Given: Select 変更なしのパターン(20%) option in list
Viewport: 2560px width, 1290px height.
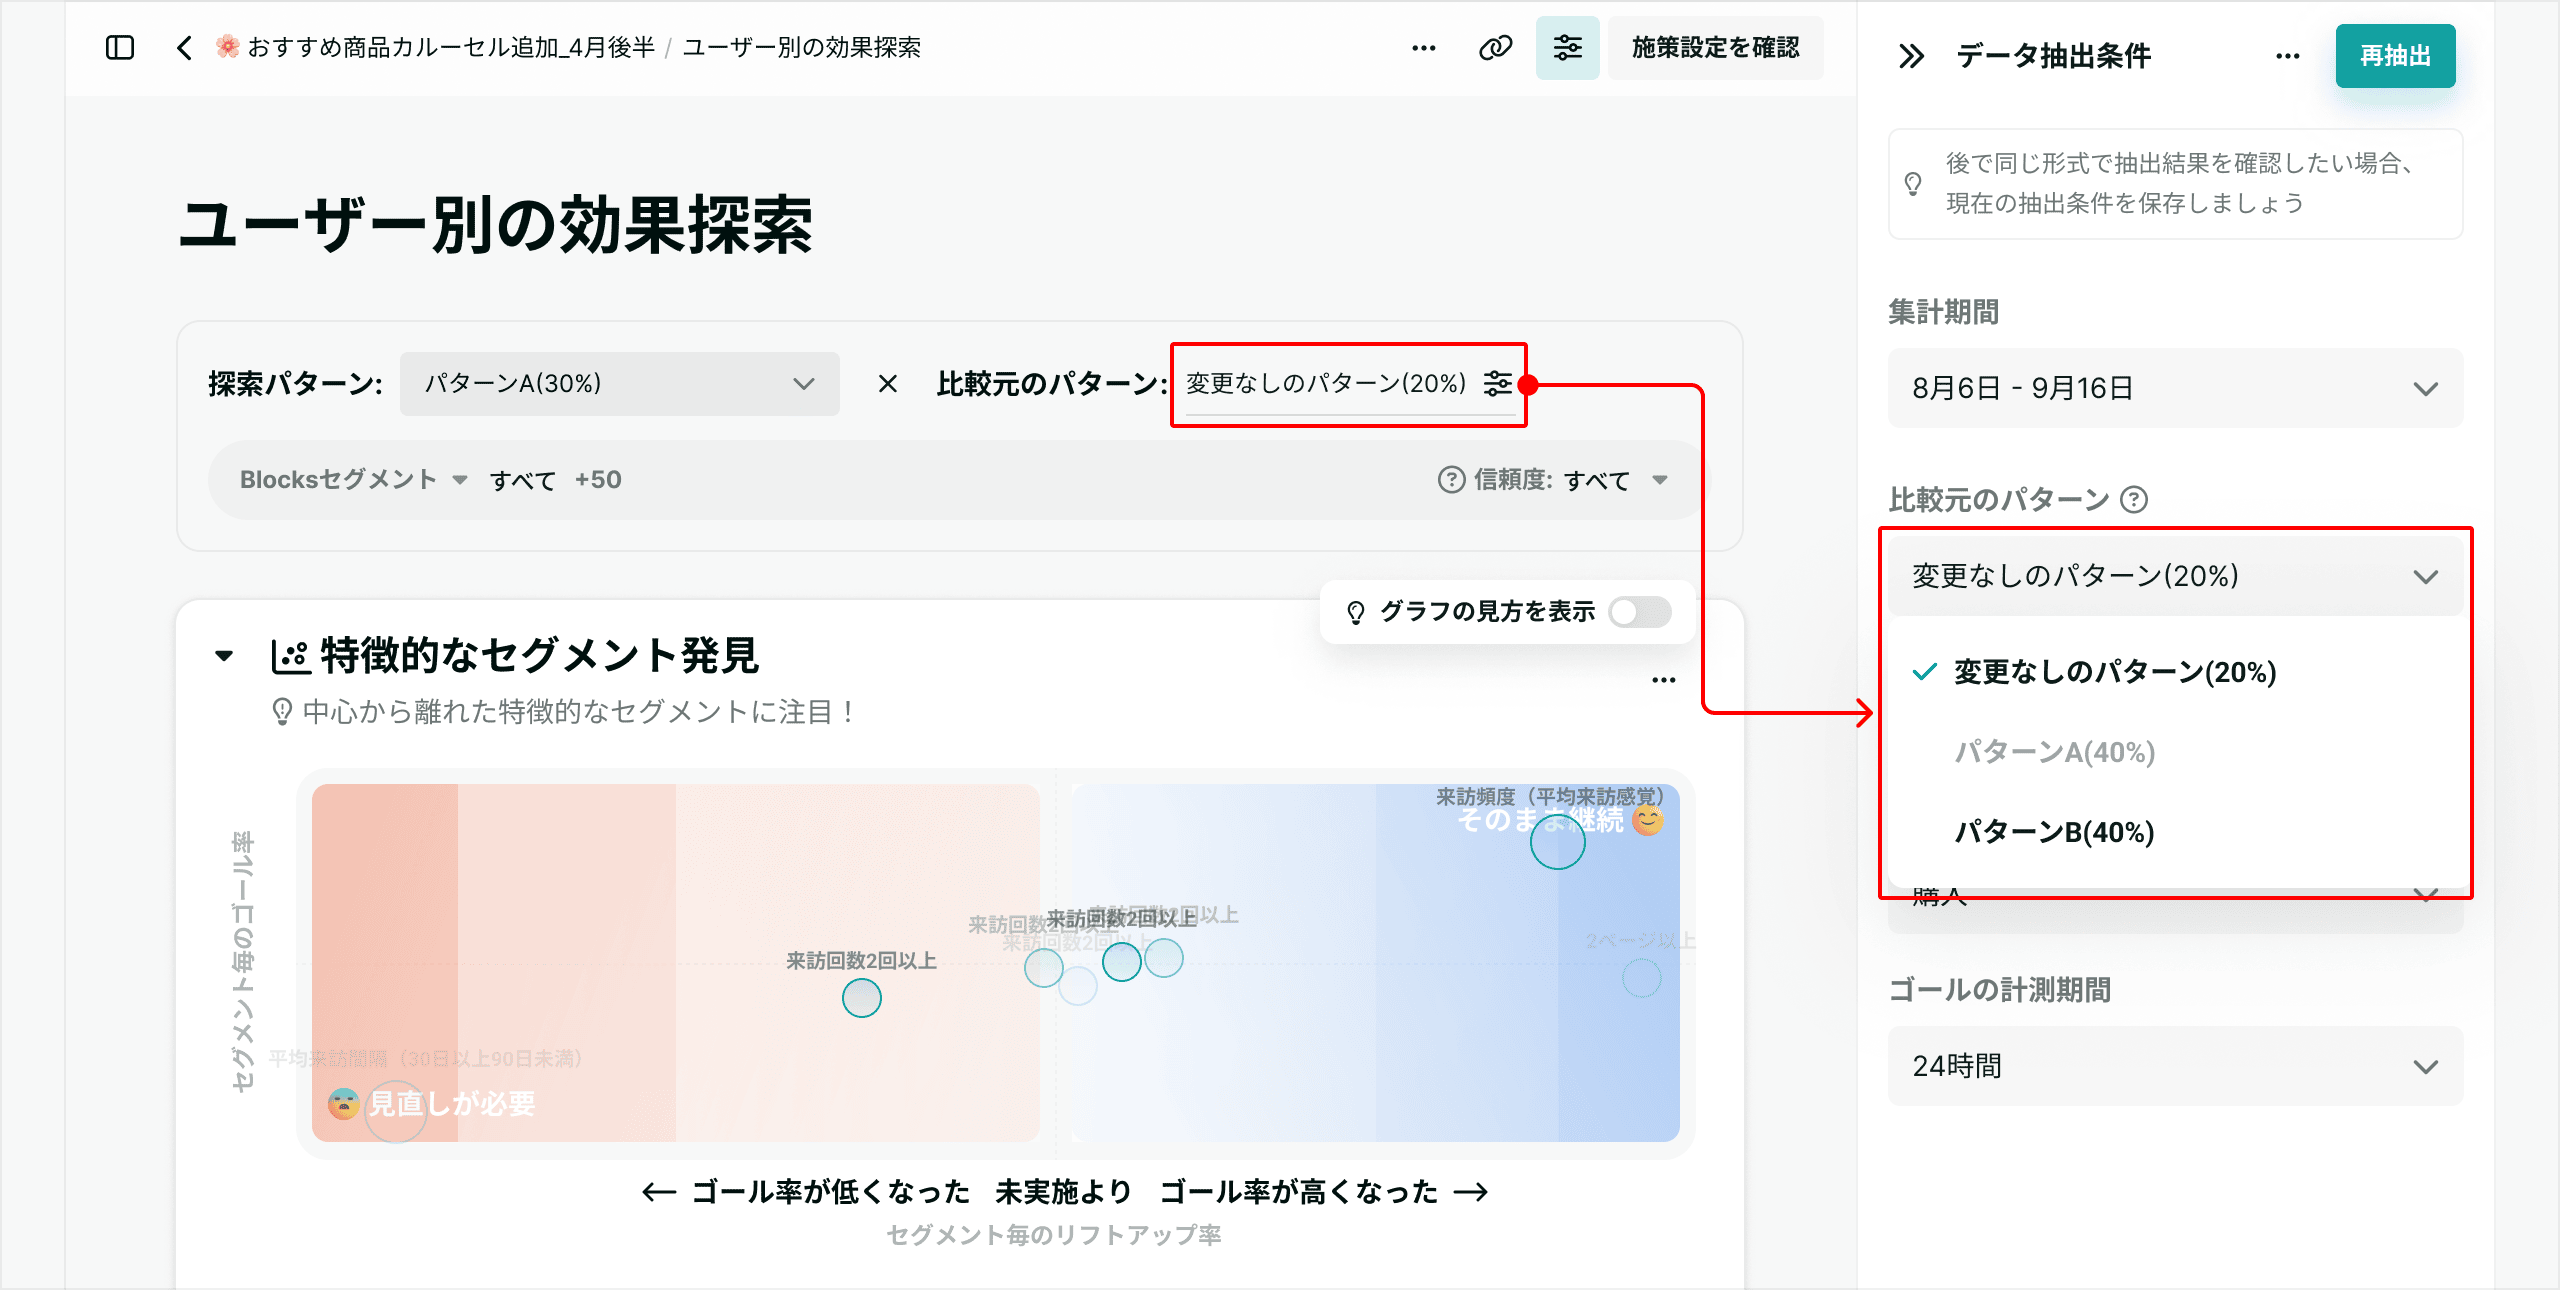Looking at the screenshot, I should tap(2175, 672).
